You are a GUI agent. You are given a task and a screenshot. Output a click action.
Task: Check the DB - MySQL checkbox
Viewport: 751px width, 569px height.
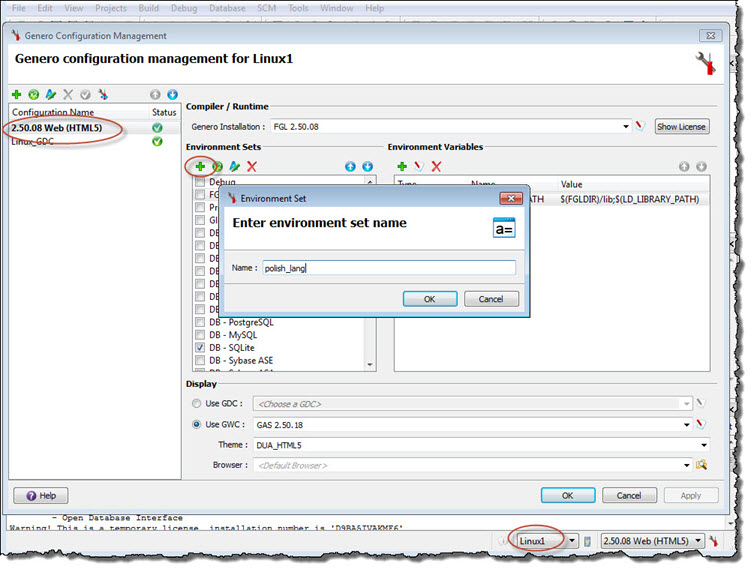tap(201, 335)
